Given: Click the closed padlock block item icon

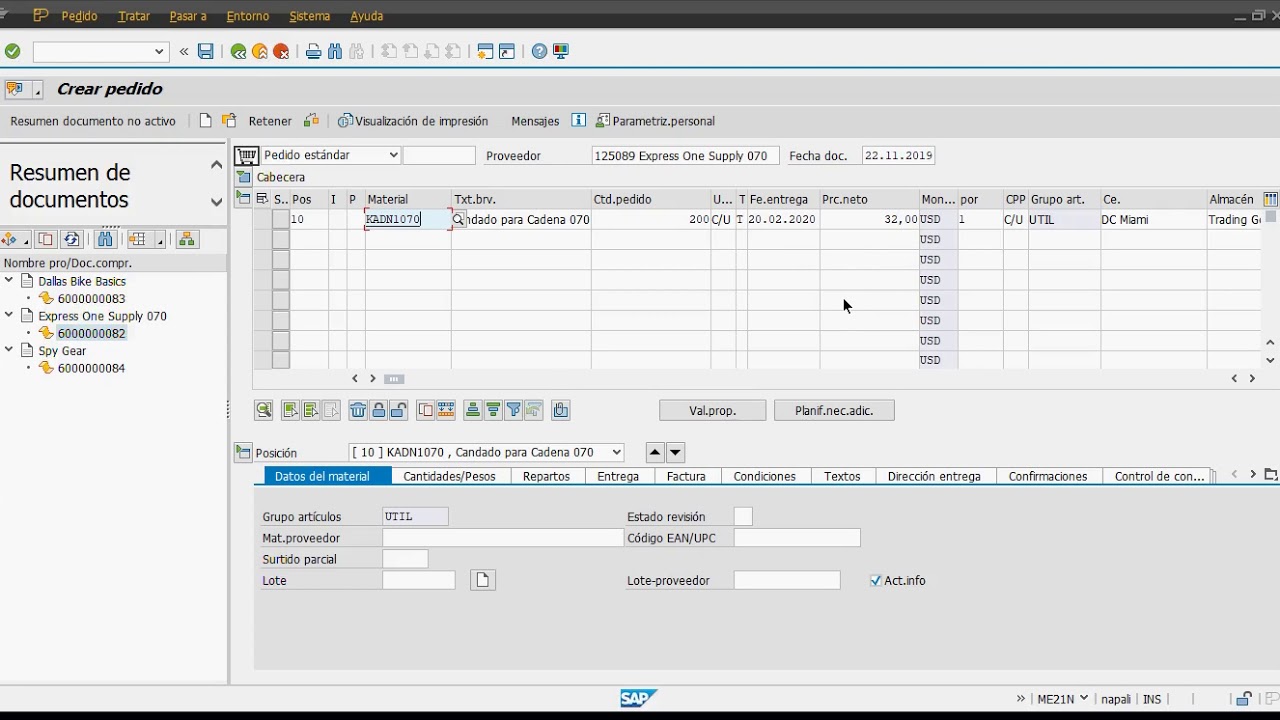Looking at the screenshot, I should (379, 410).
